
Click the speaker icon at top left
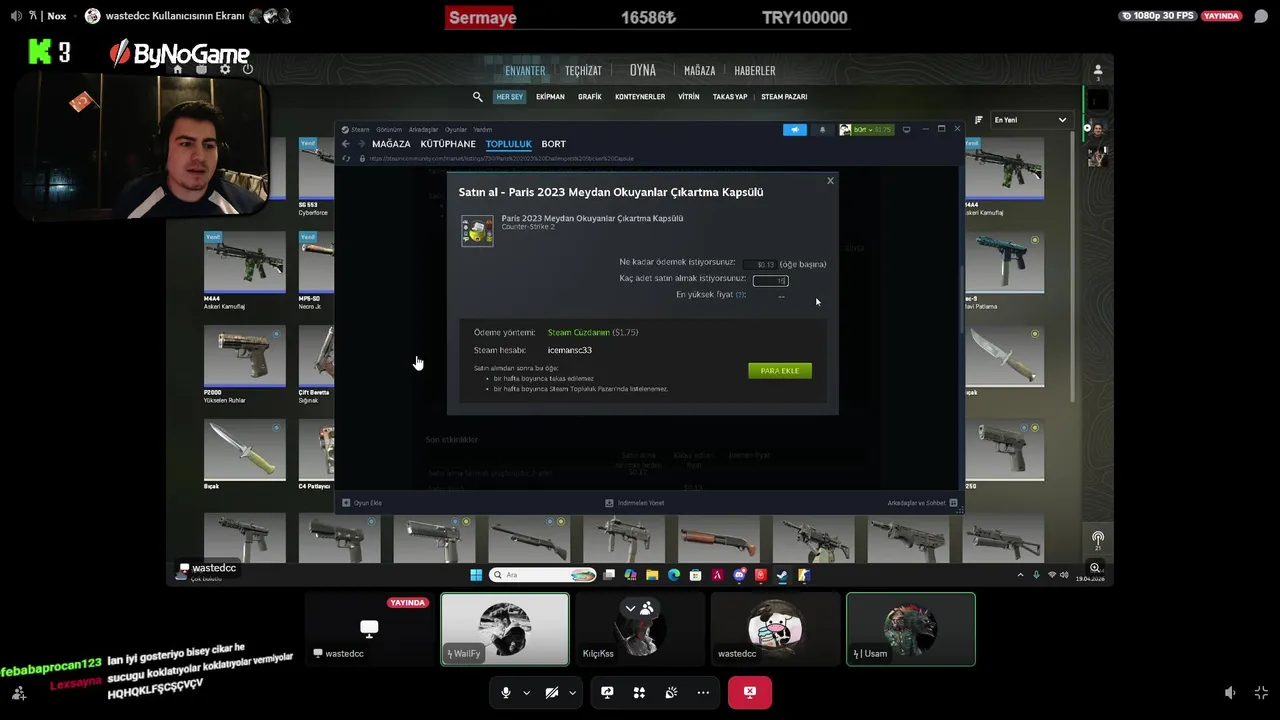(16, 16)
